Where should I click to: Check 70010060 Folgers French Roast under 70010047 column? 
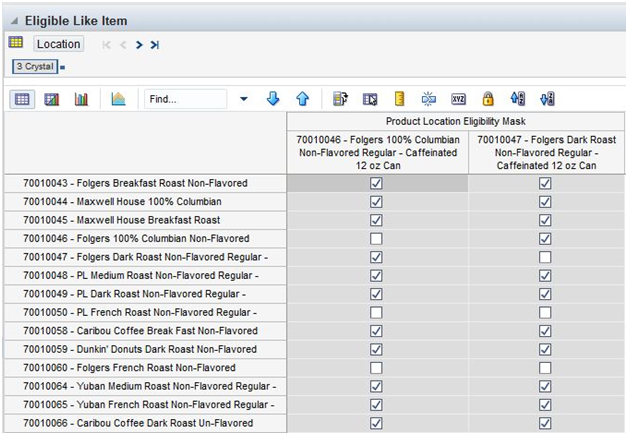click(x=545, y=368)
